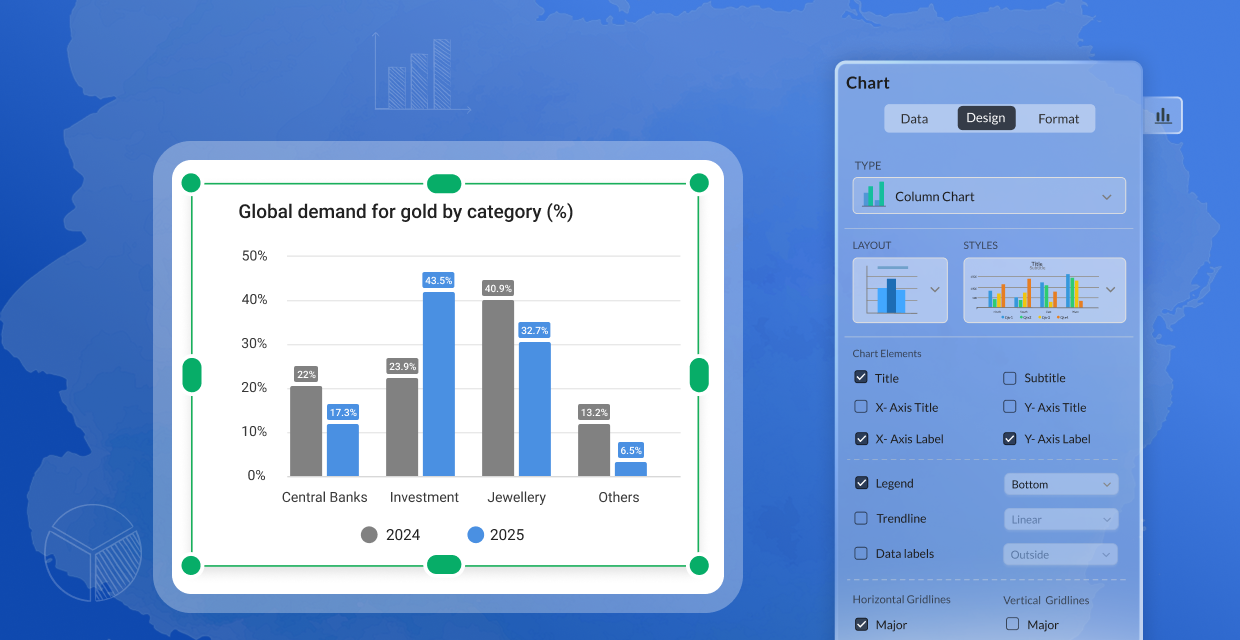Enable the Subtitle checkbox
The width and height of the screenshot is (1240, 640).
tap(1010, 378)
